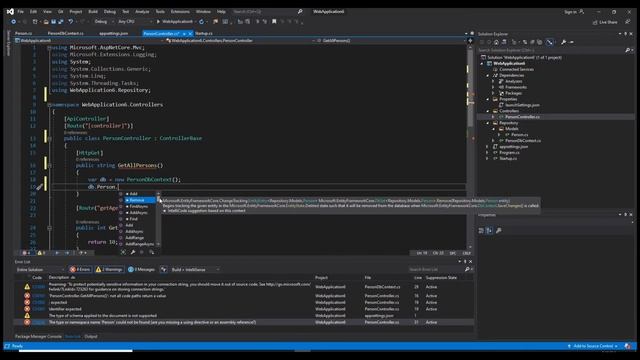Click the bookmark toolbar icon
The height and width of the screenshot is (360, 640).
pyautogui.click(x=274, y=22)
